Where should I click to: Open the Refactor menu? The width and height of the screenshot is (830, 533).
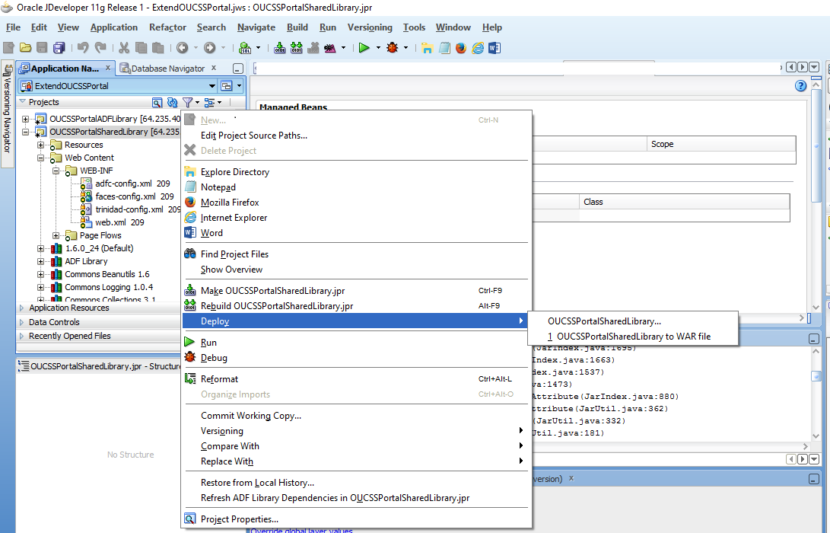click(x=167, y=28)
